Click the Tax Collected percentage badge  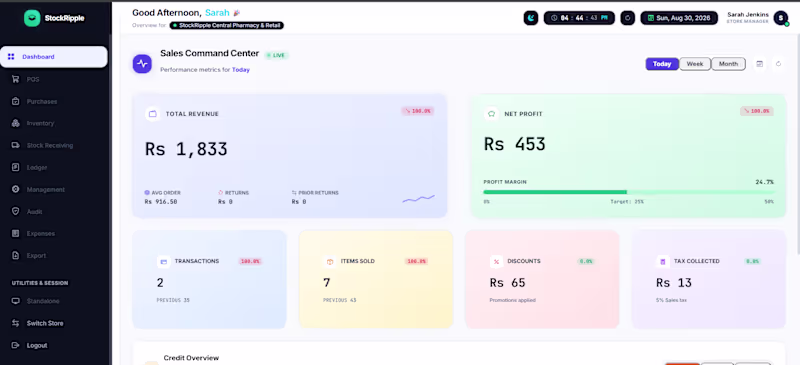(x=752, y=261)
